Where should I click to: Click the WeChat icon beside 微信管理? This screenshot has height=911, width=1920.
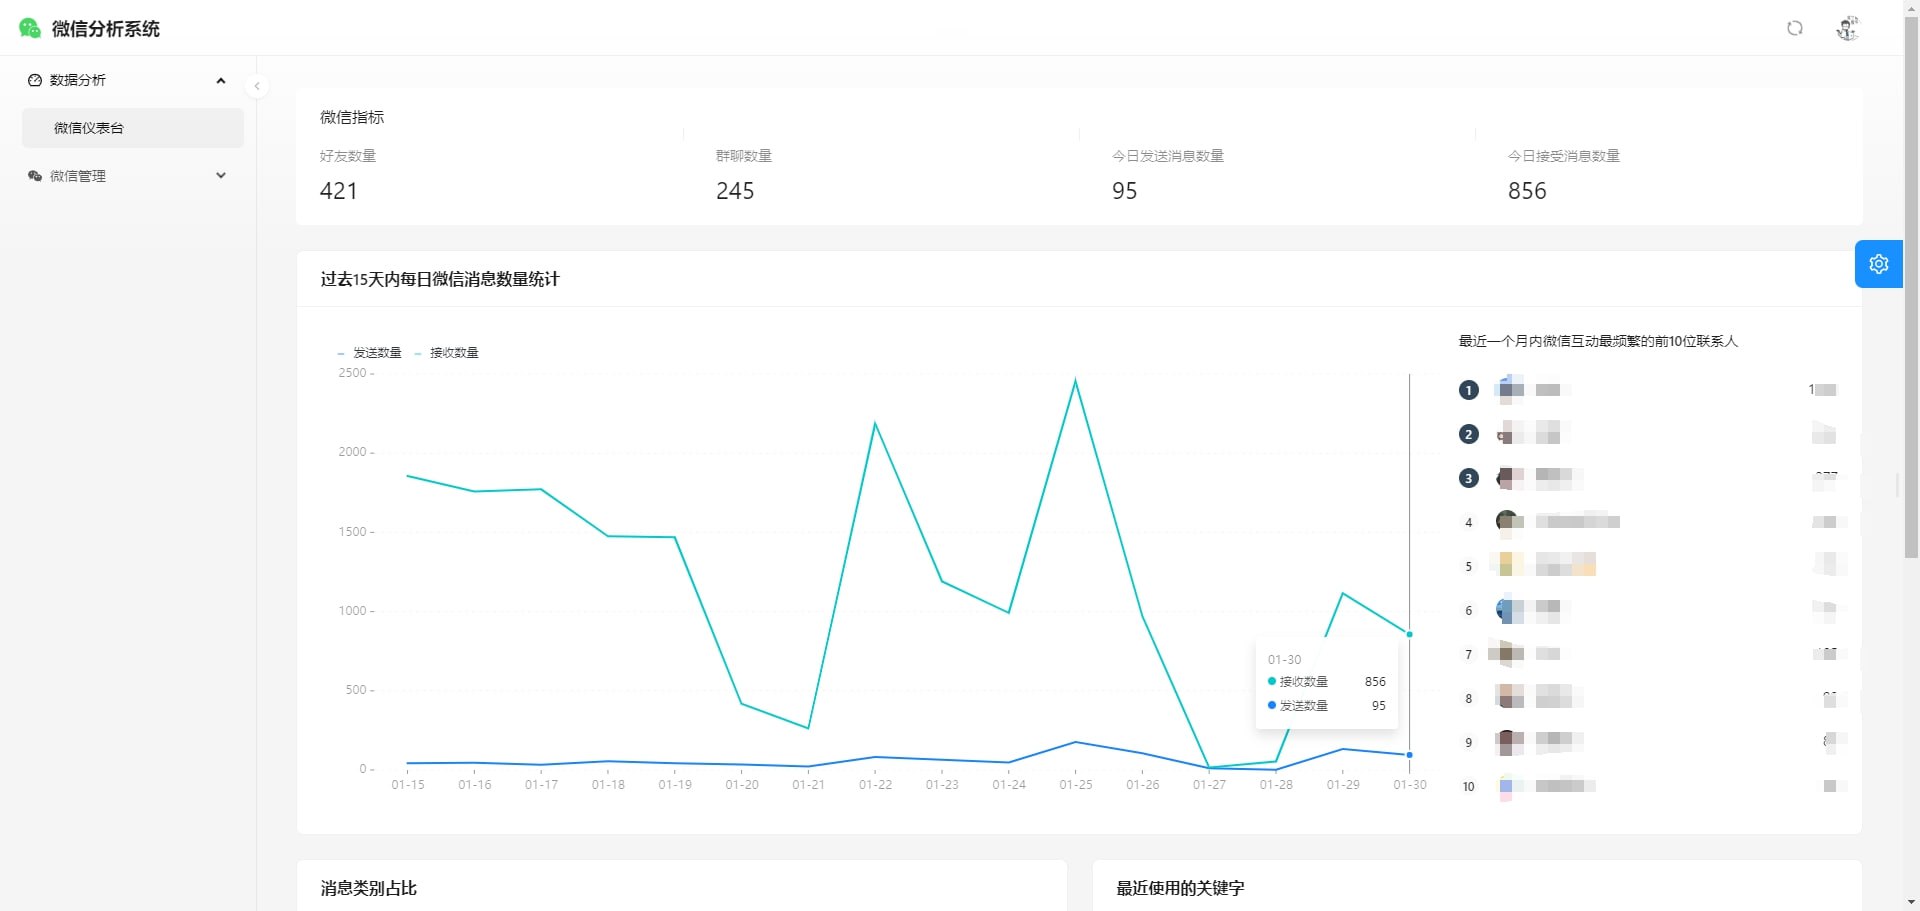pyautogui.click(x=35, y=176)
